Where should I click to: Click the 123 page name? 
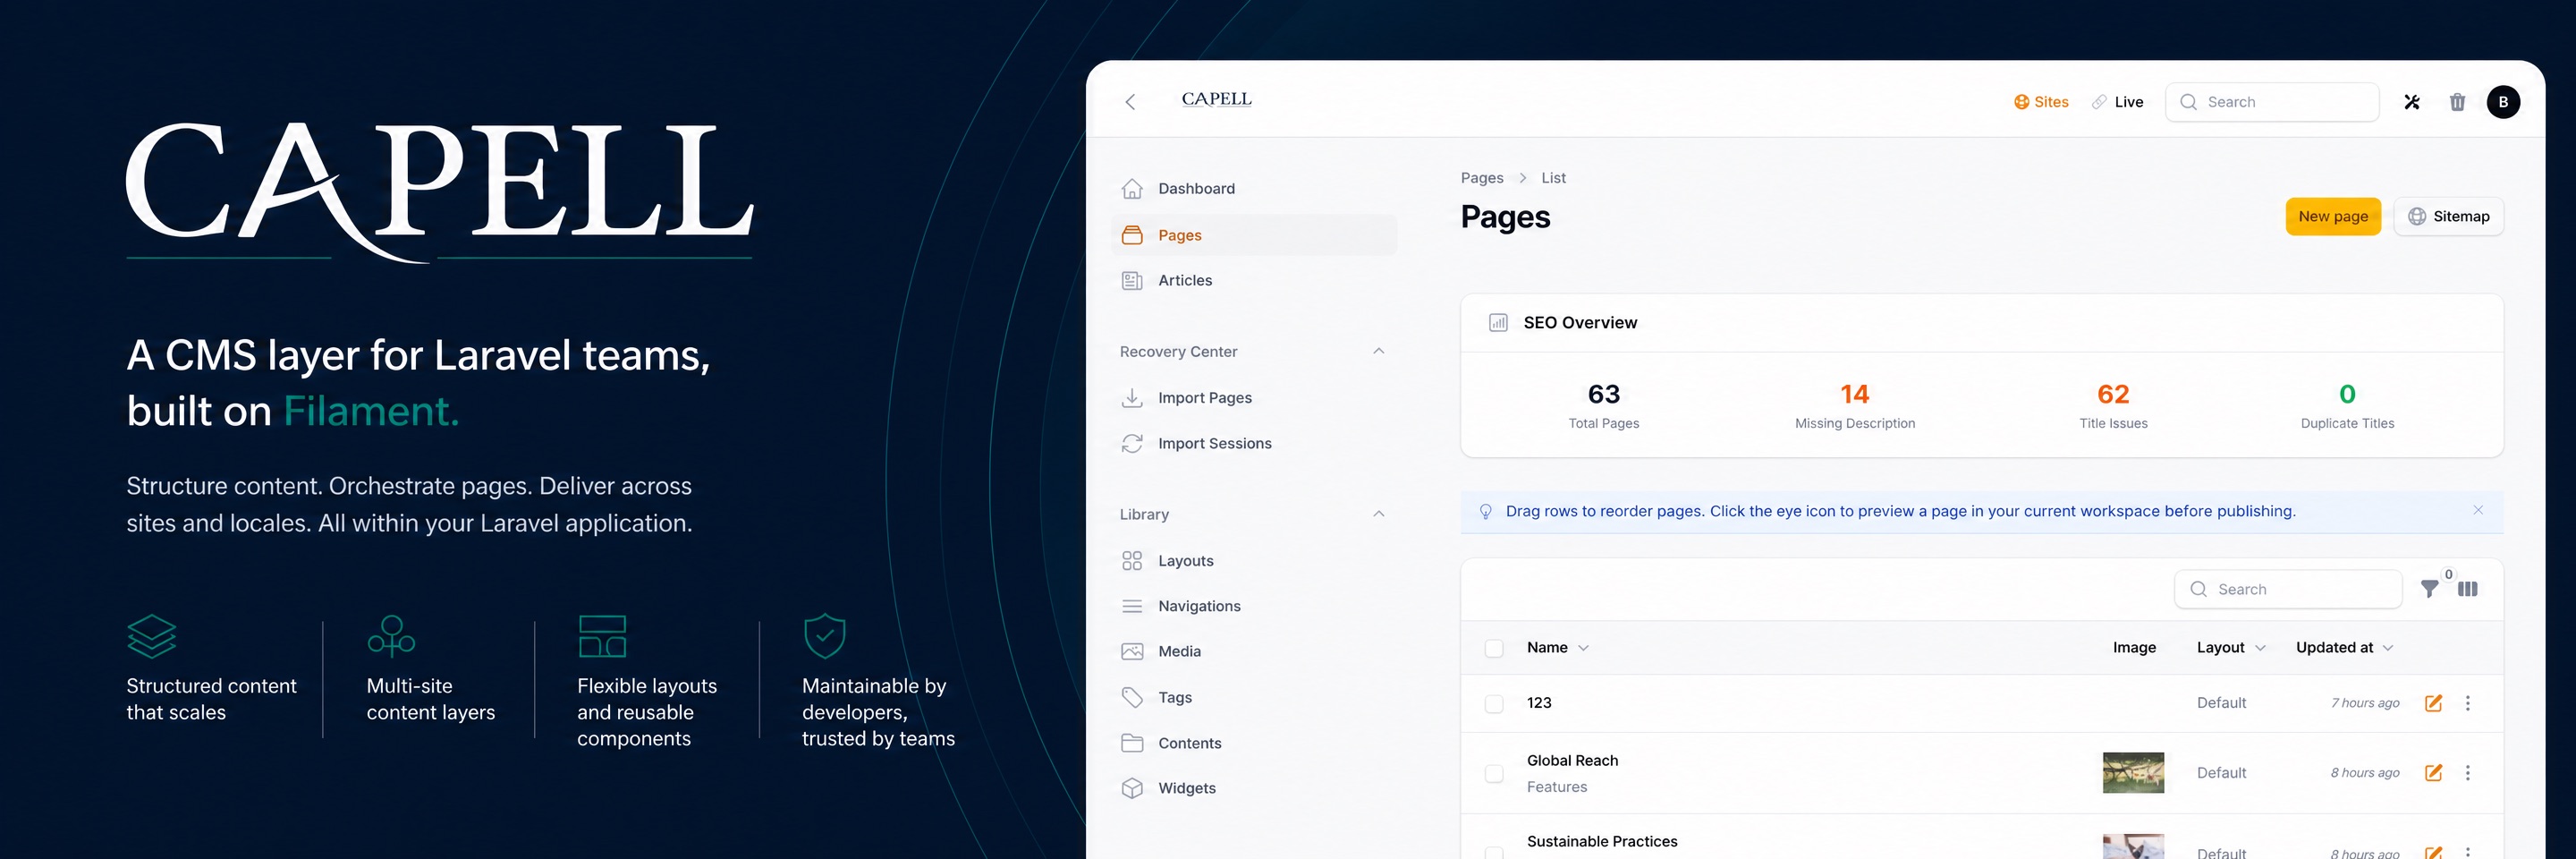click(x=1539, y=703)
